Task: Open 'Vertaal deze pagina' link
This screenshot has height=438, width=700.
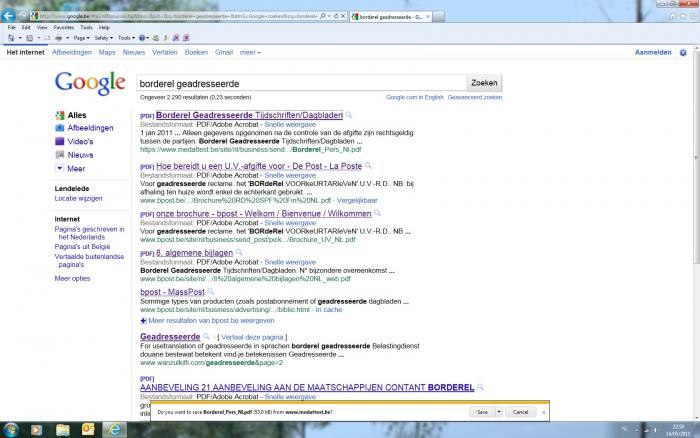Action: pos(252,337)
